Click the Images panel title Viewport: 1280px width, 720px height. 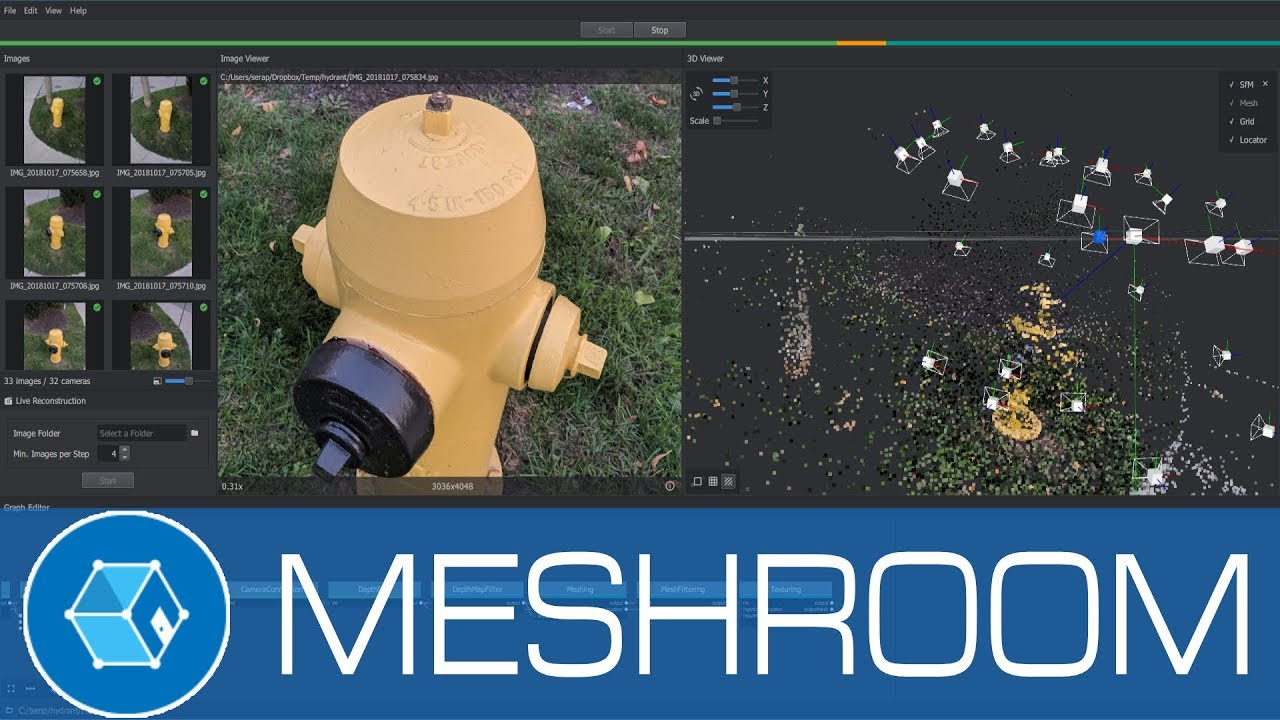17,59
